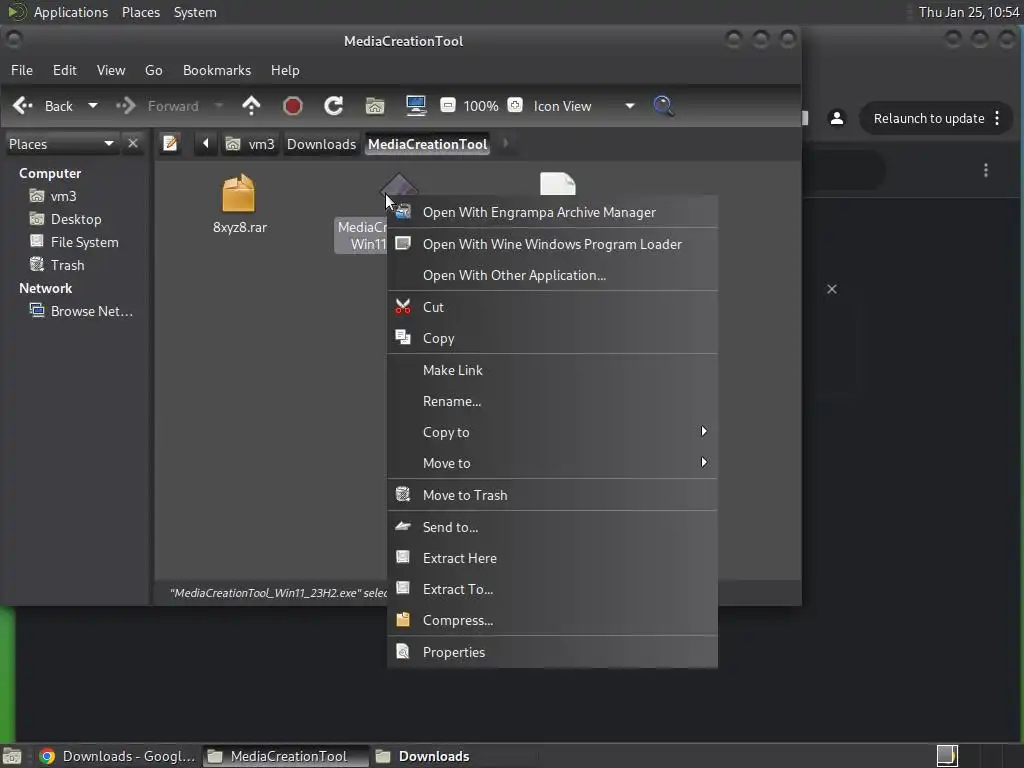The image size is (1024, 768).
Task: Toggle text-based location entry icon
Action: pyautogui.click(x=170, y=143)
